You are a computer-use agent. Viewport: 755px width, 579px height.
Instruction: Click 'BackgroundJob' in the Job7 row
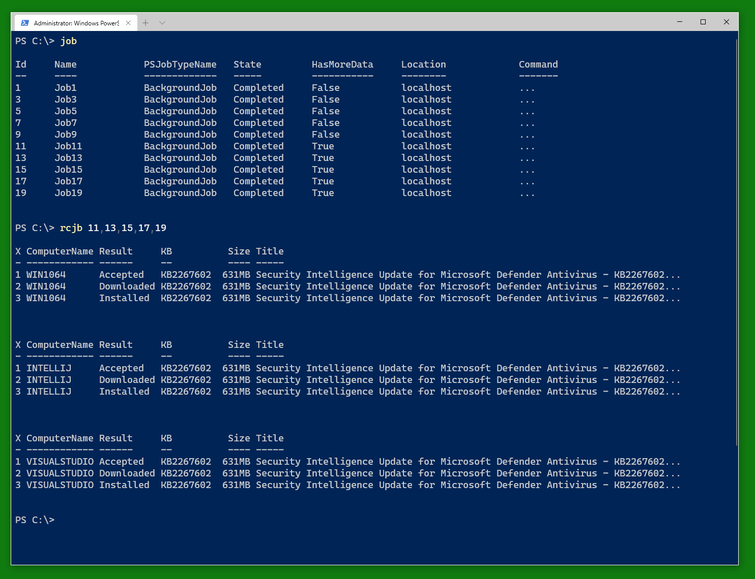180,123
